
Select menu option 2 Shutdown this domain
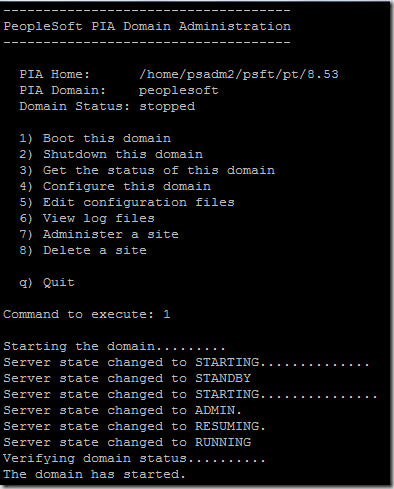point(111,154)
